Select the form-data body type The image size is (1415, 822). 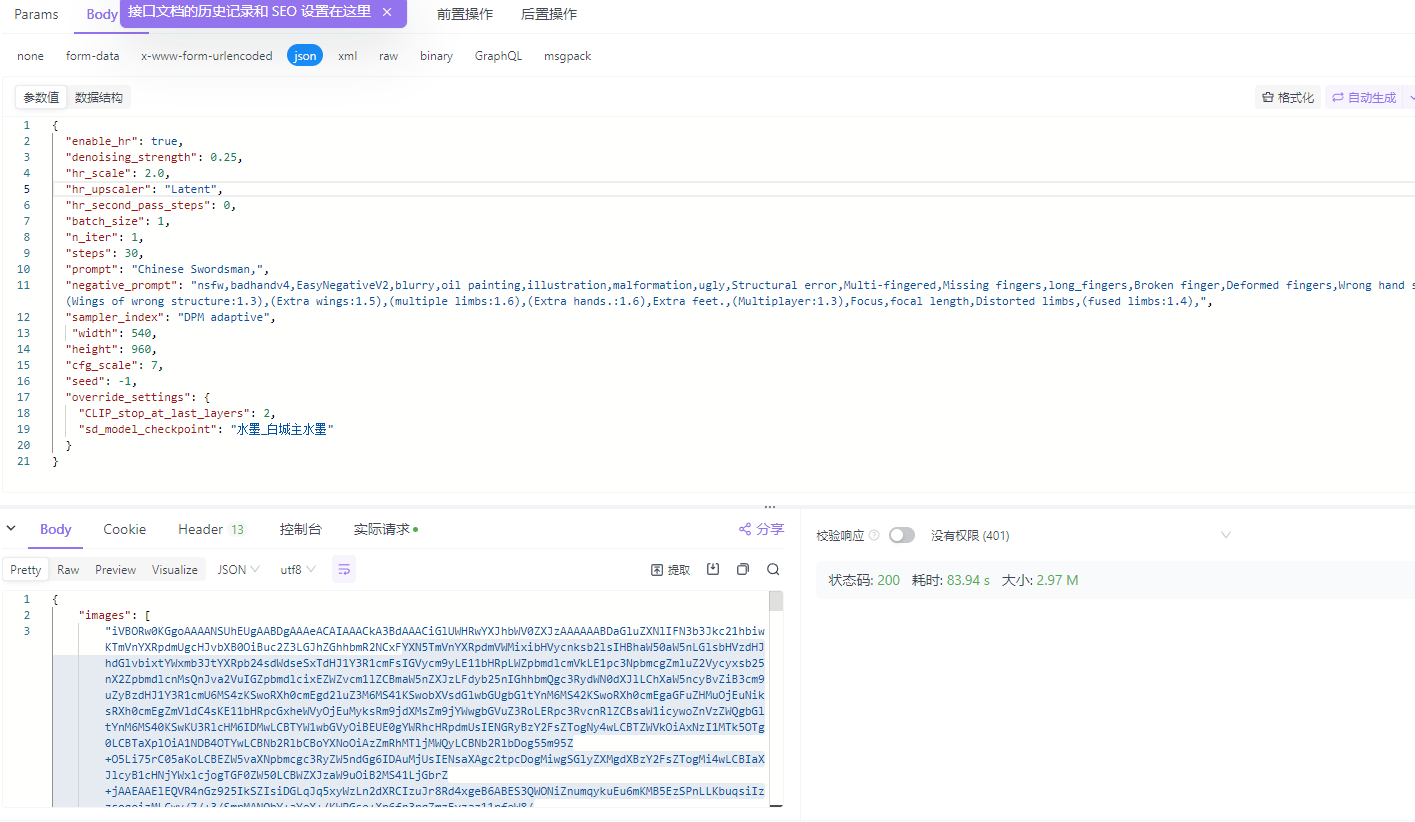coord(93,56)
